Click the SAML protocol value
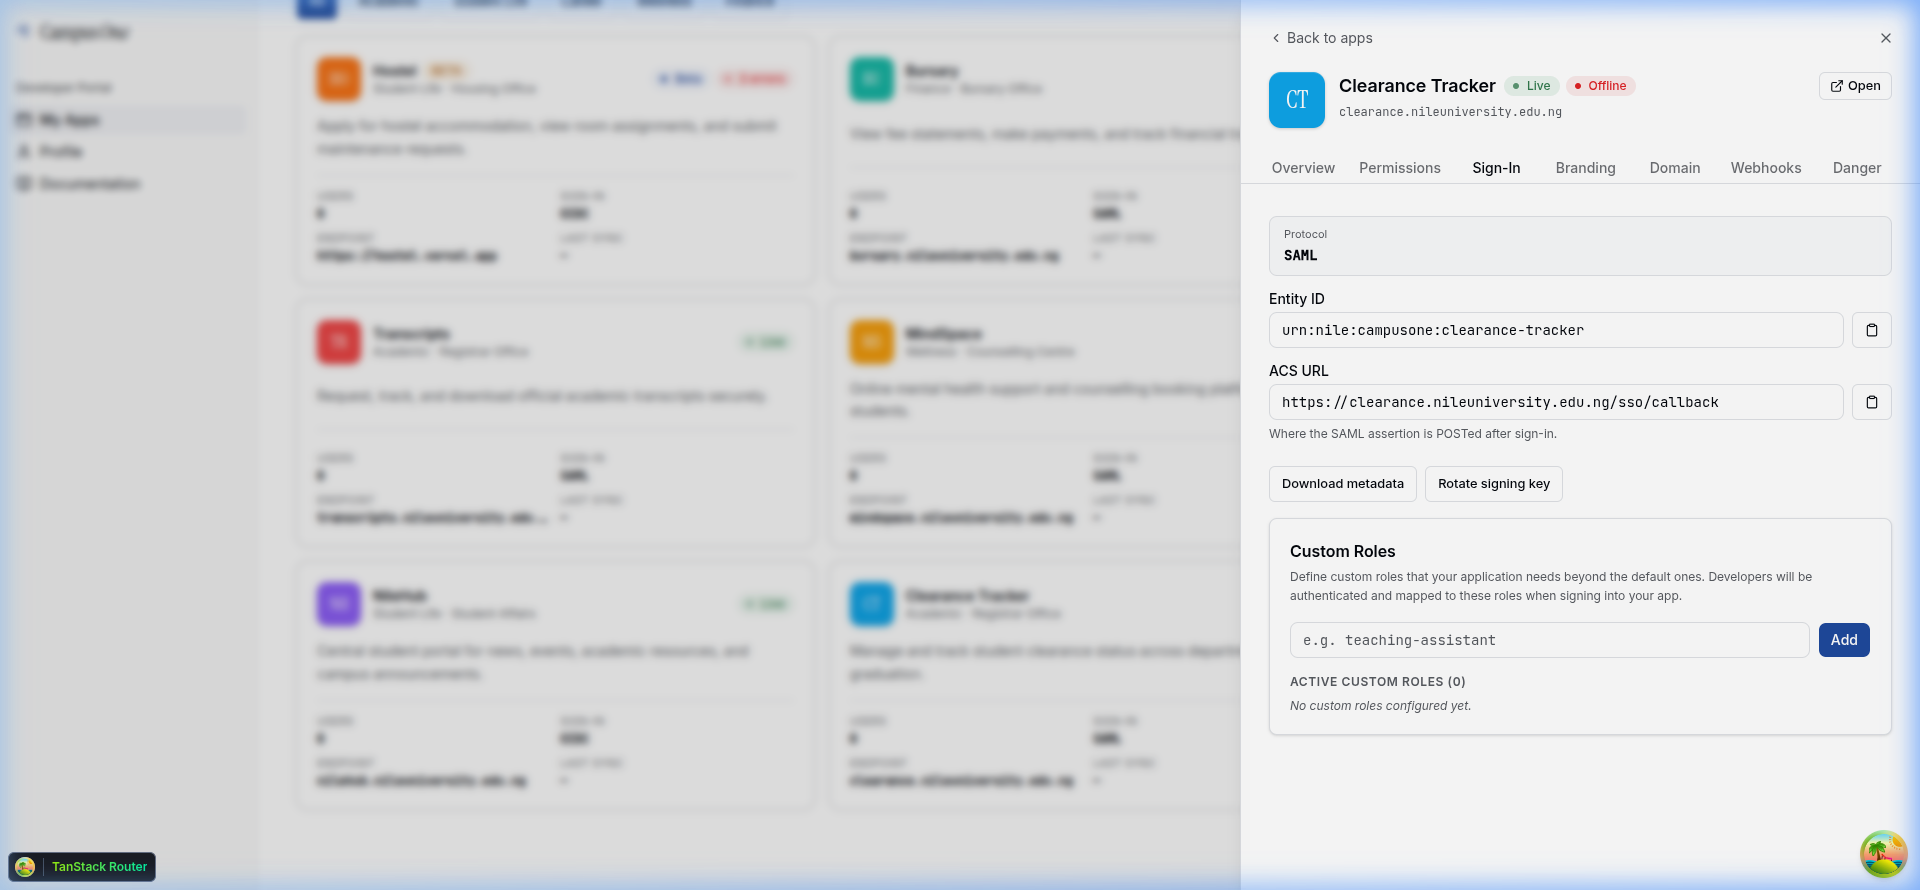The image size is (1920, 890). [1300, 256]
